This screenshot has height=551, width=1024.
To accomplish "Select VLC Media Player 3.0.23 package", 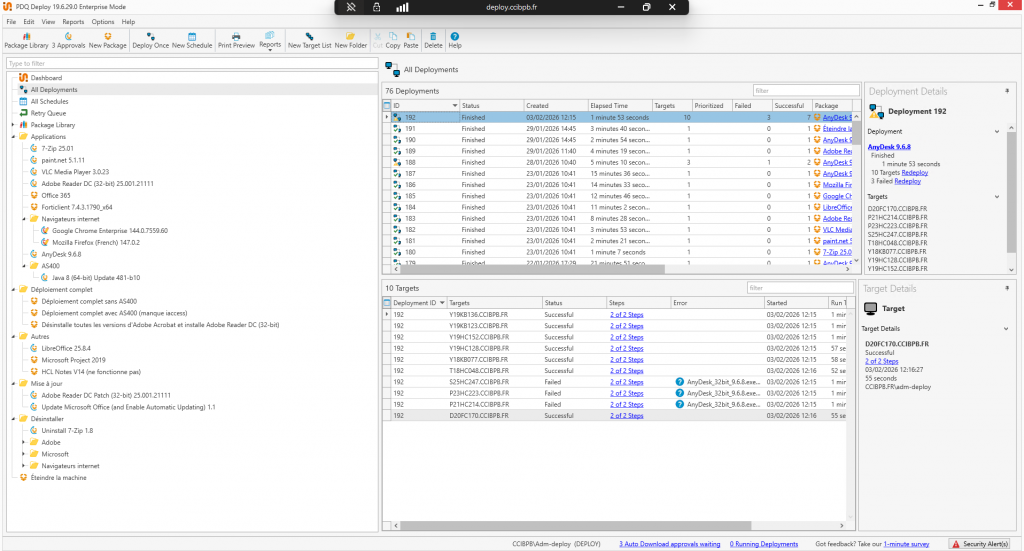I will pos(74,172).
